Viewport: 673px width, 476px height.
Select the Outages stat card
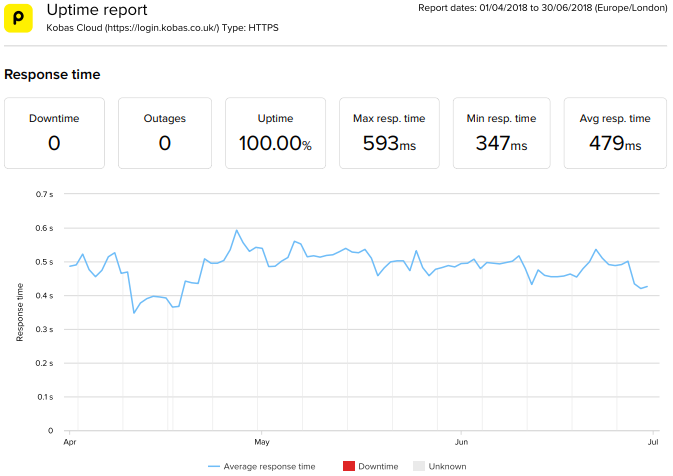[x=165, y=132]
